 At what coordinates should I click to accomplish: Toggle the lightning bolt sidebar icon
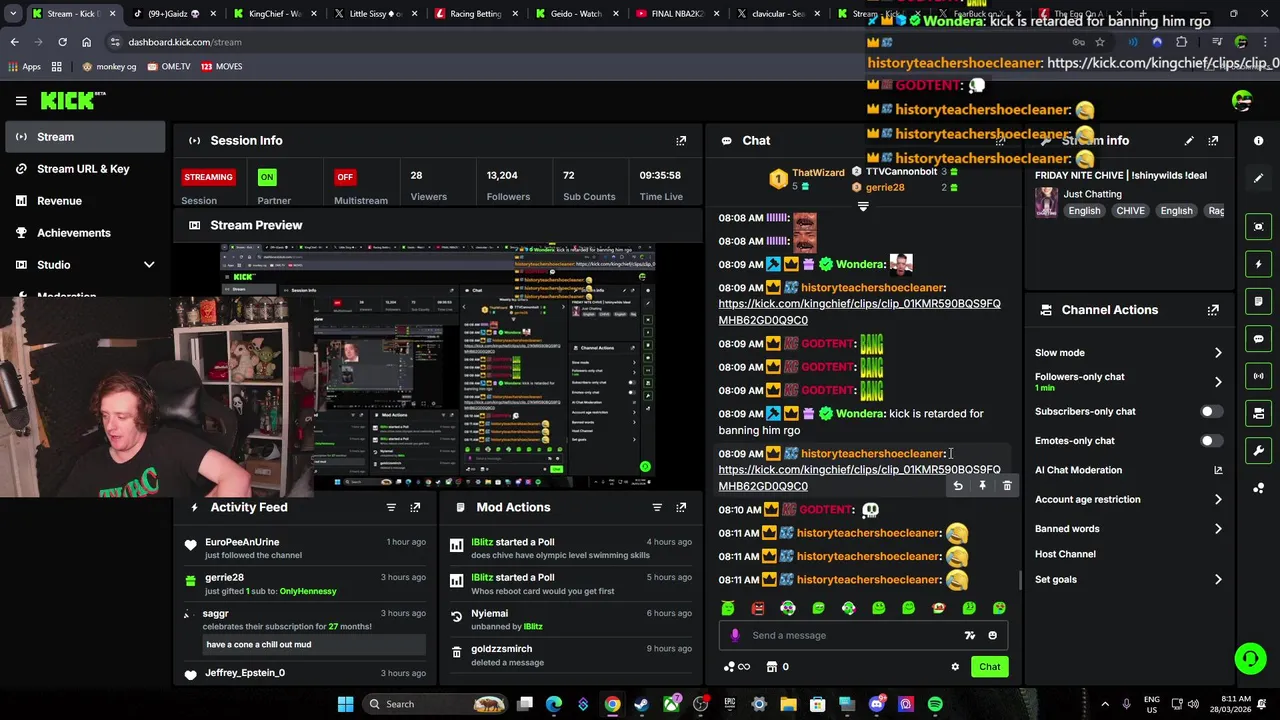pos(1258,264)
